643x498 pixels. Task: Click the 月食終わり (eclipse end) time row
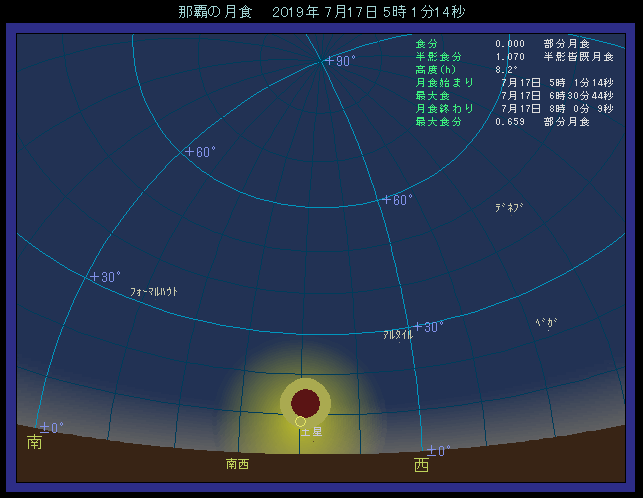502,108
